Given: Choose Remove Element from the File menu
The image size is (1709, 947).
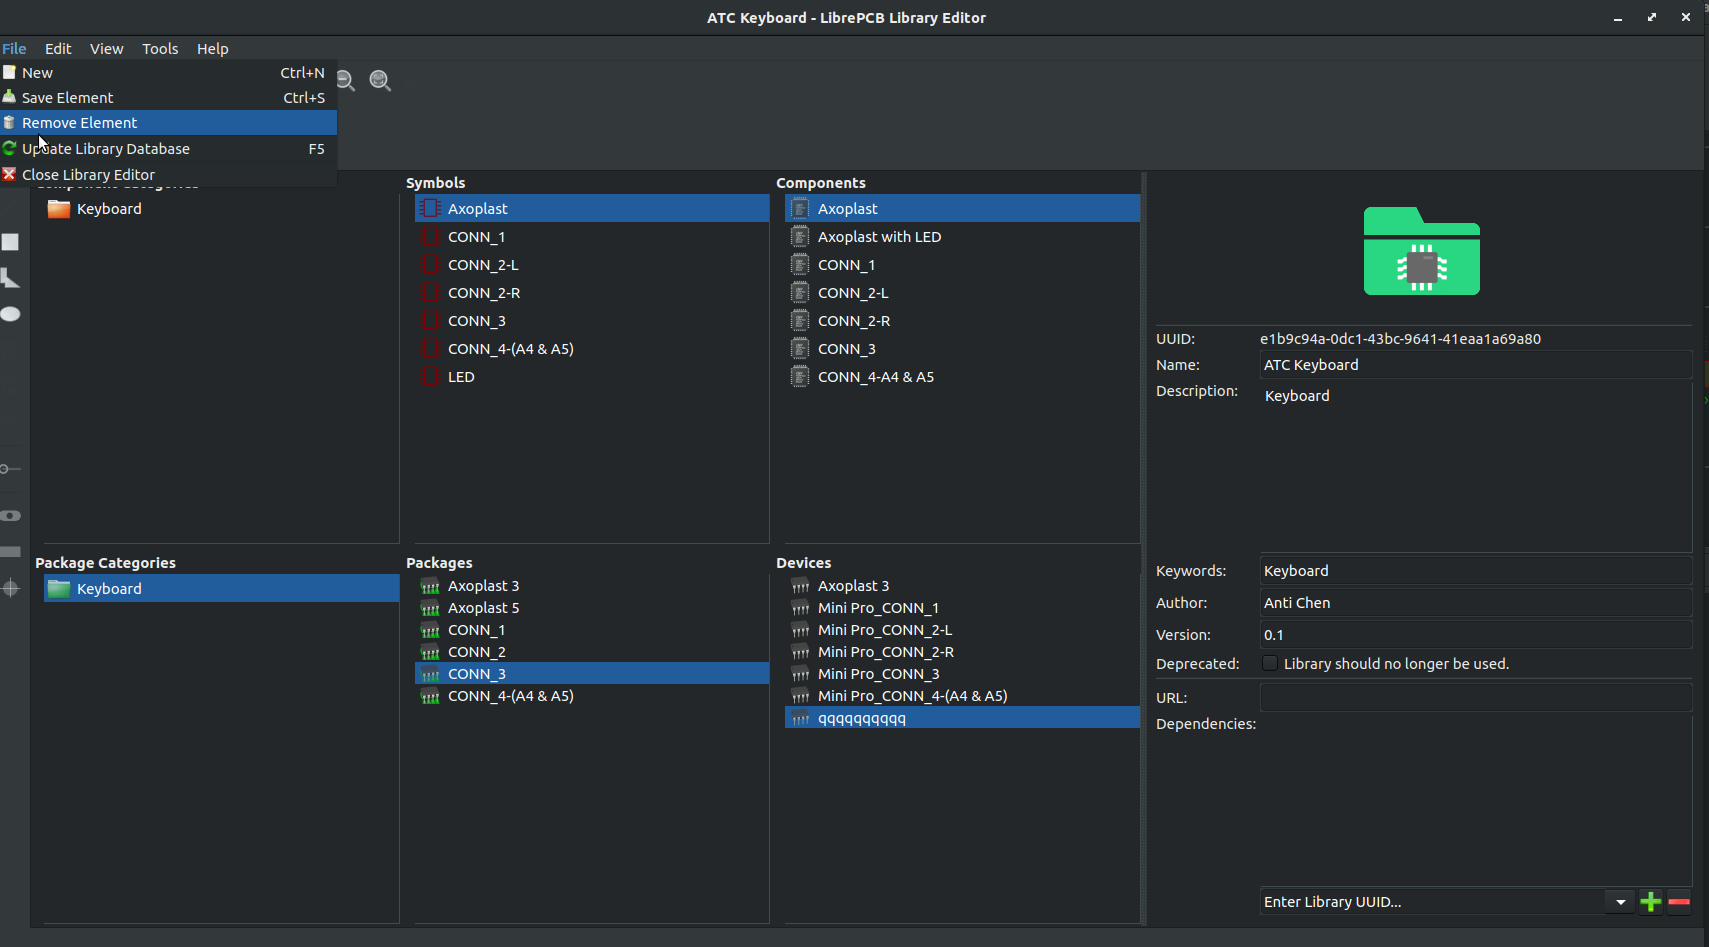Looking at the screenshot, I should pyautogui.click(x=168, y=122).
